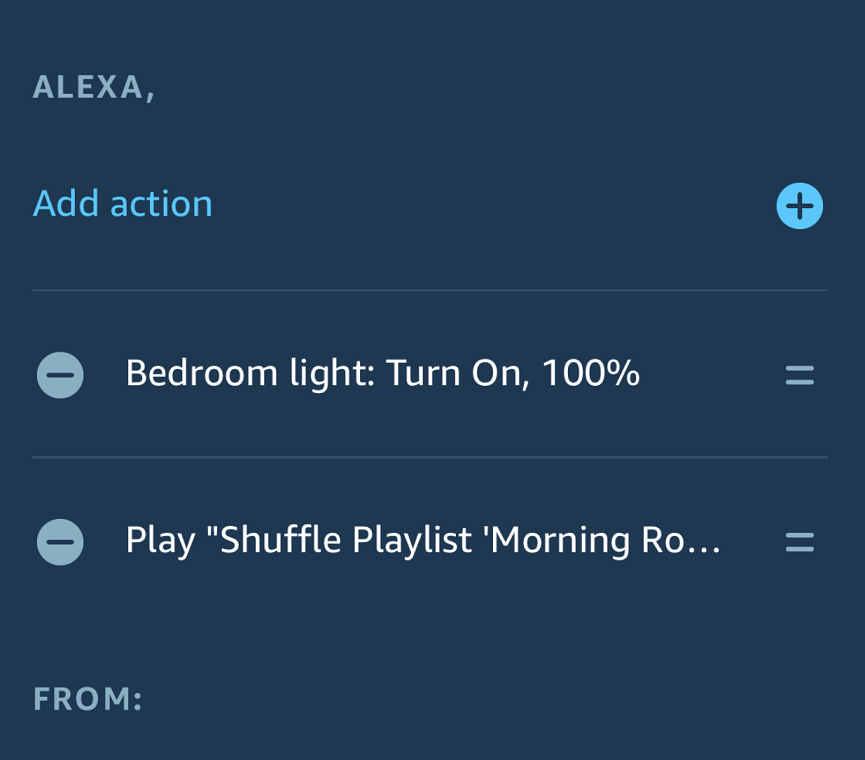Grab the Play action reorder handle
Screen dimensions: 865x760
click(x=799, y=542)
